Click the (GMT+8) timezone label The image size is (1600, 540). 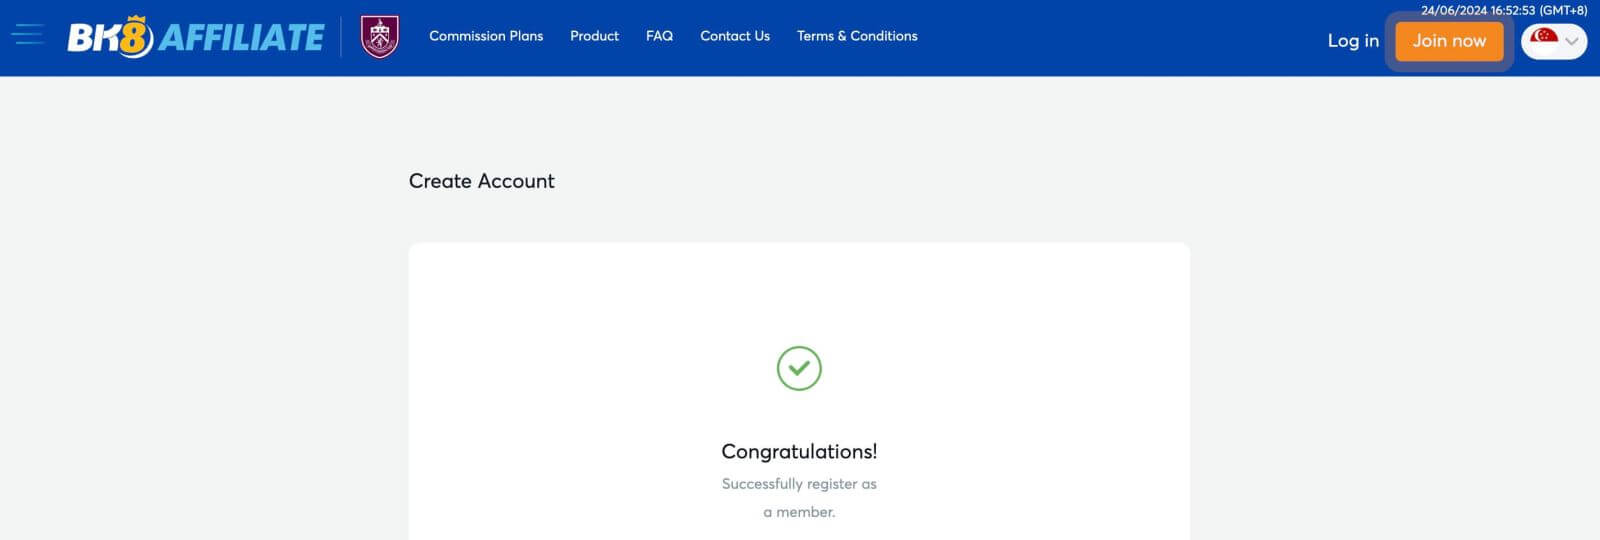click(1563, 10)
